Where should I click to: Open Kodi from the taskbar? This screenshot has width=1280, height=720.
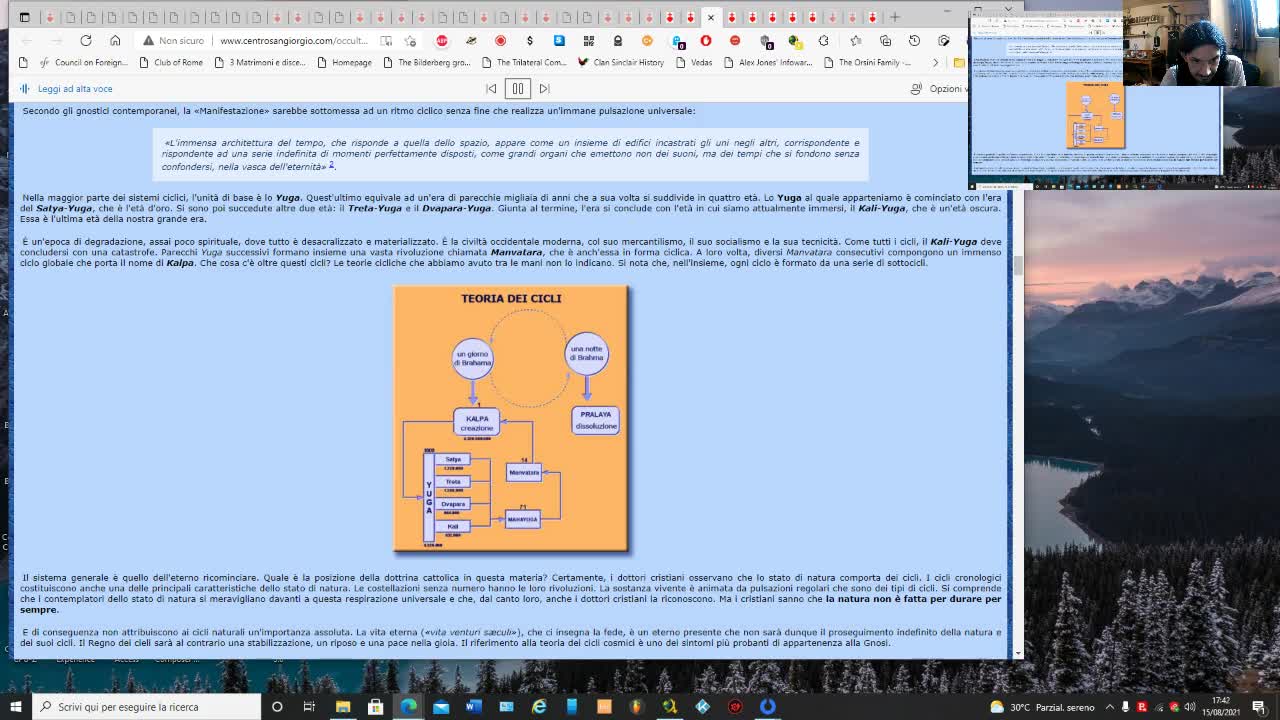coord(702,706)
